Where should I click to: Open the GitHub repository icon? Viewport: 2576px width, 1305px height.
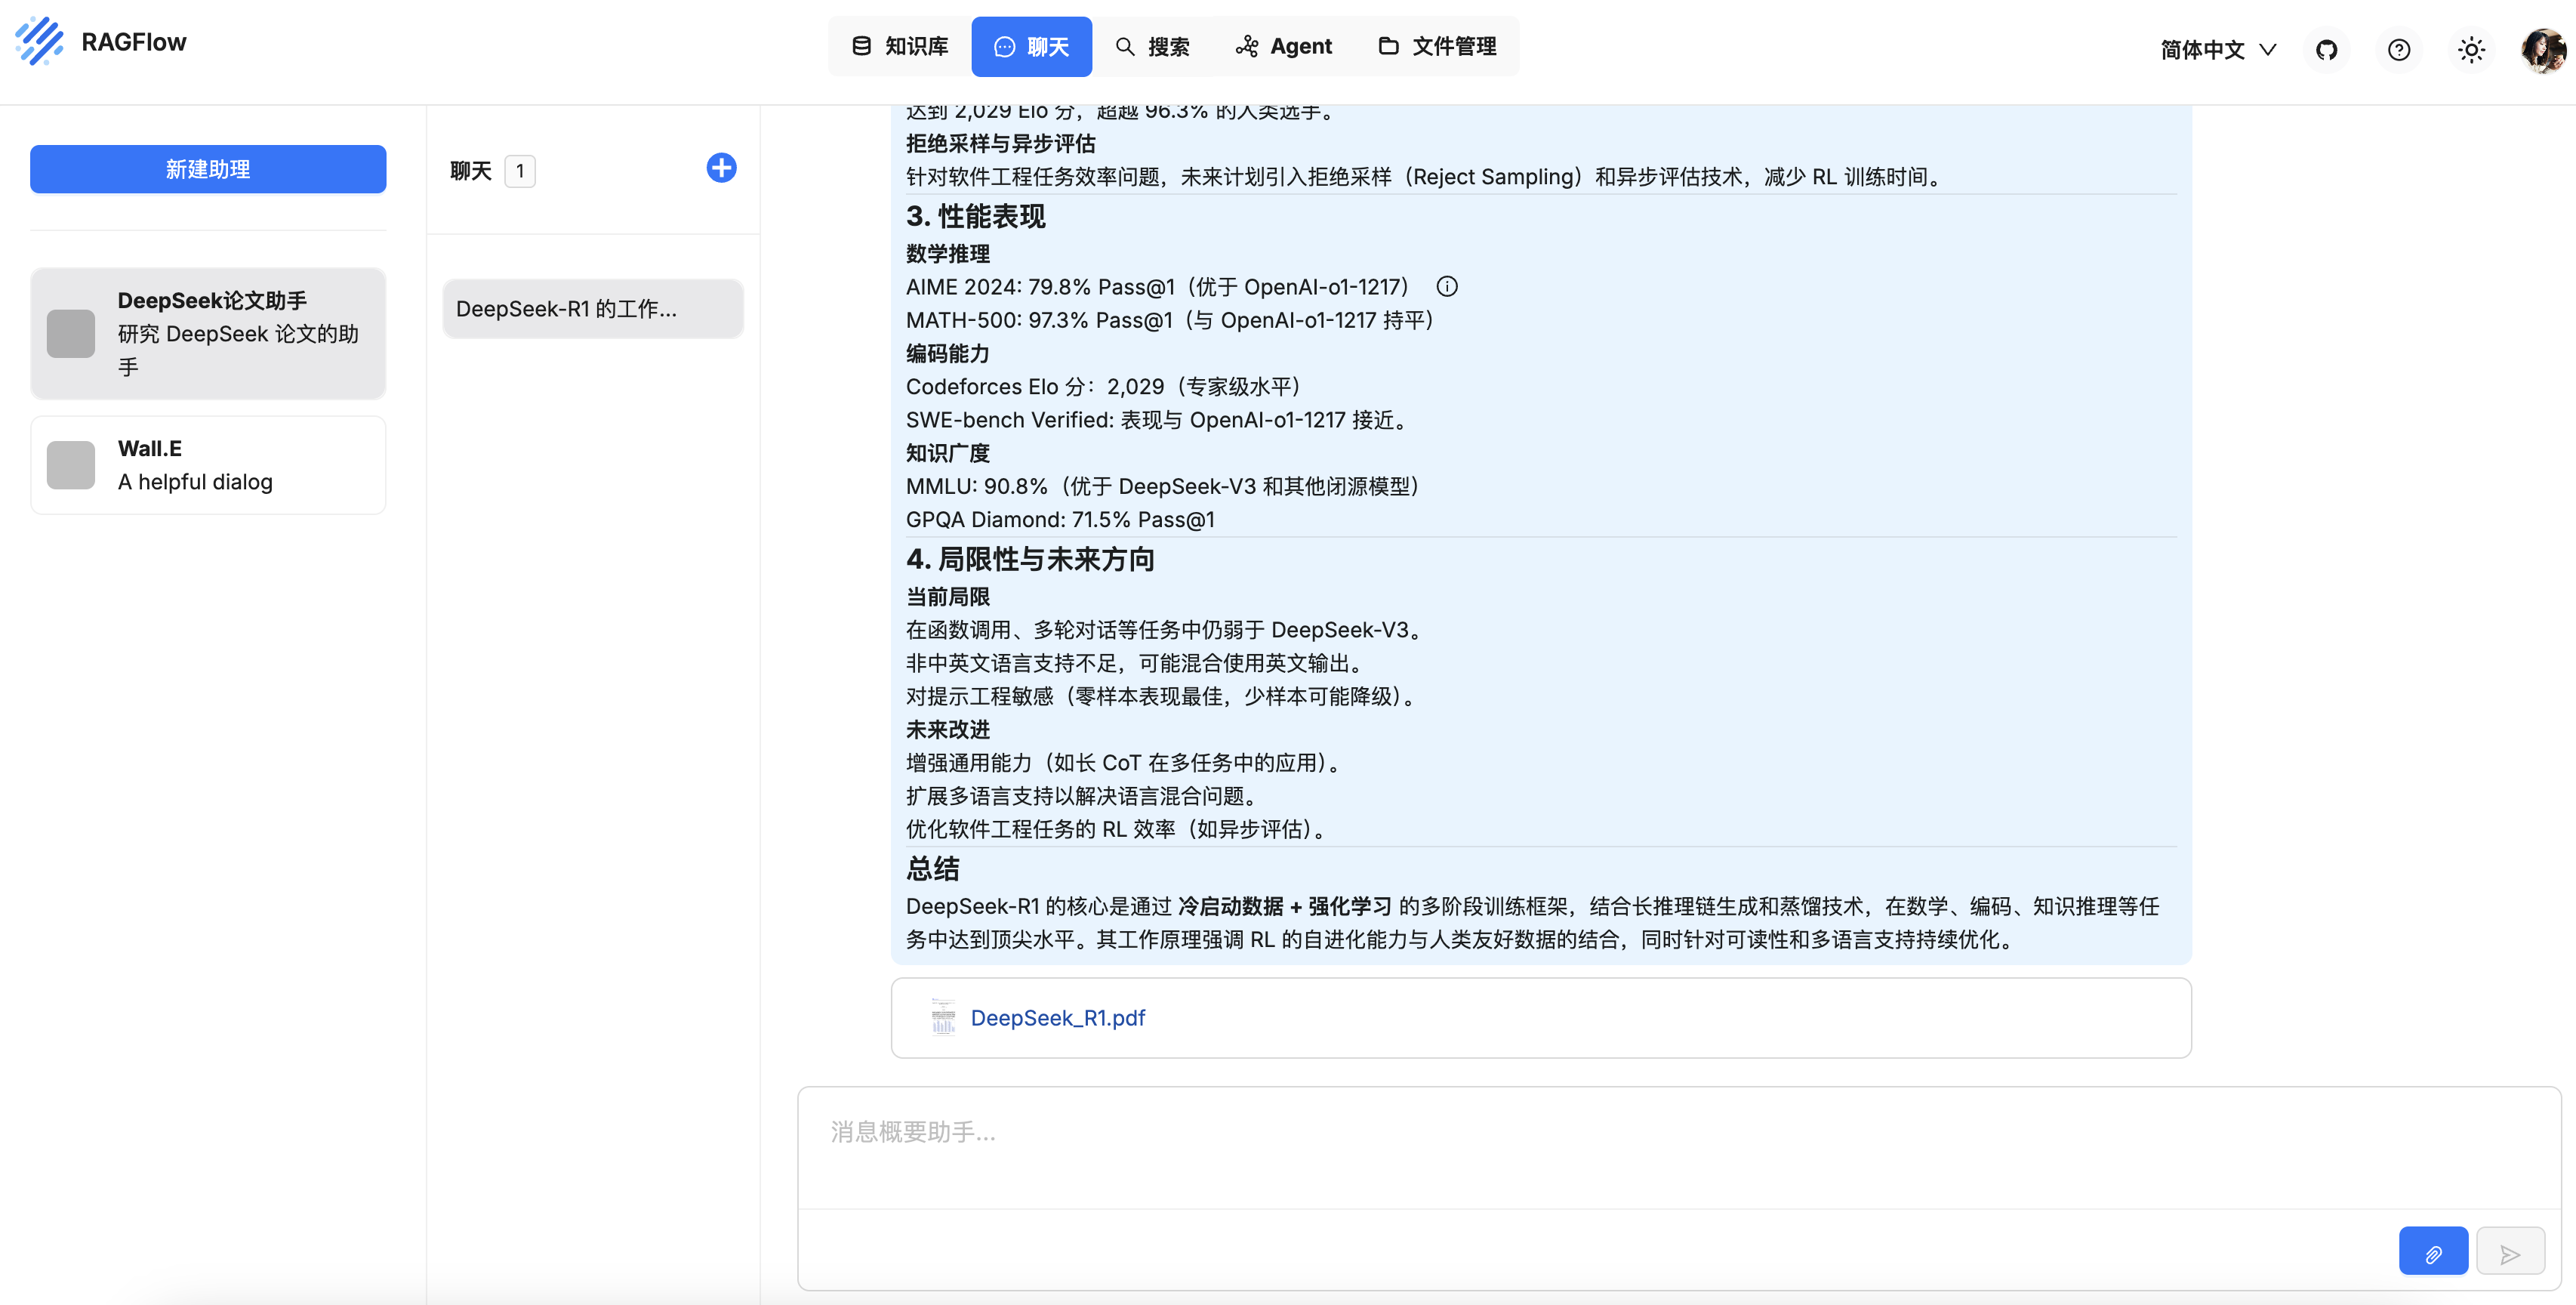pos(2326,50)
